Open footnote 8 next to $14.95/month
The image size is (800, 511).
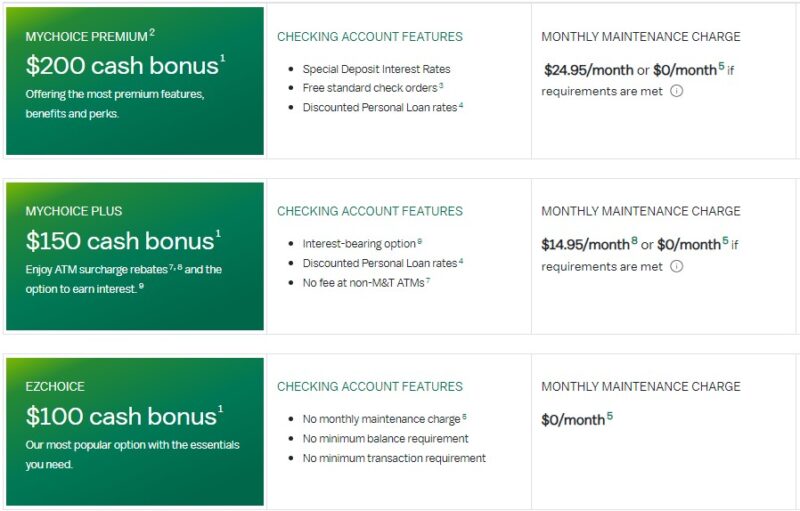point(634,241)
